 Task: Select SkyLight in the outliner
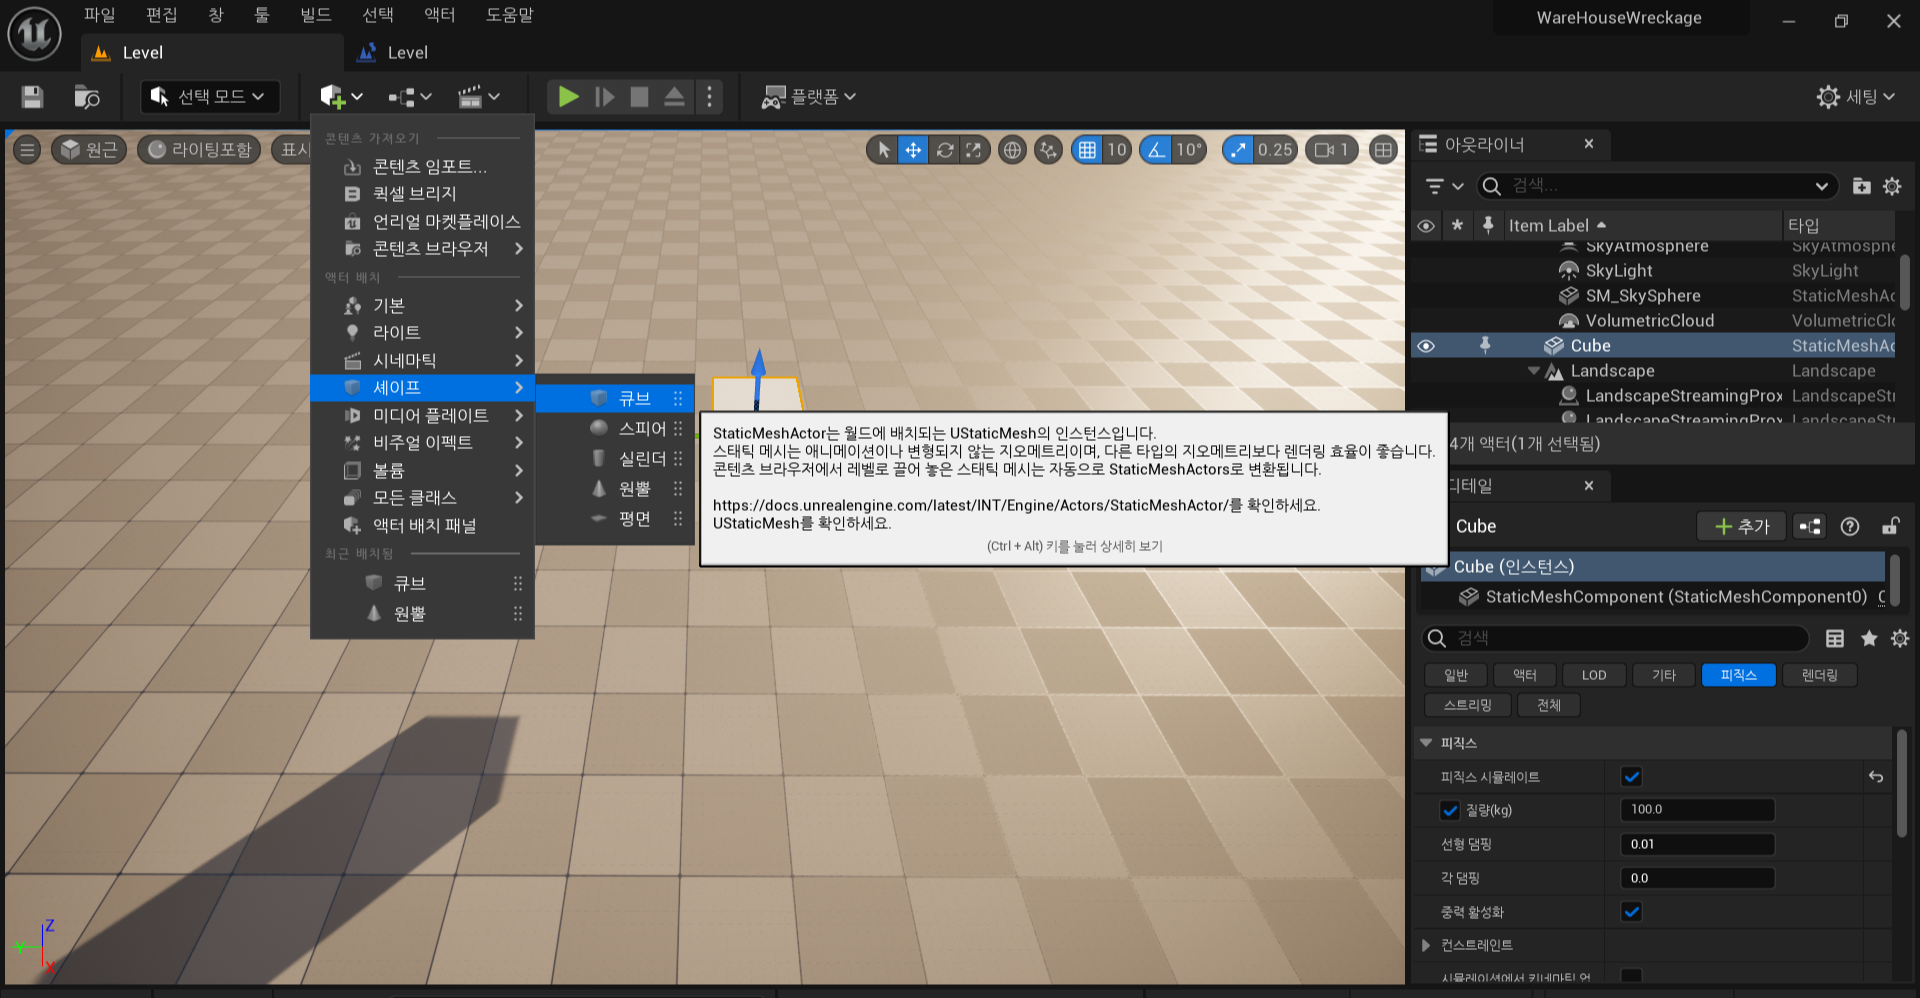(x=1618, y=271)
